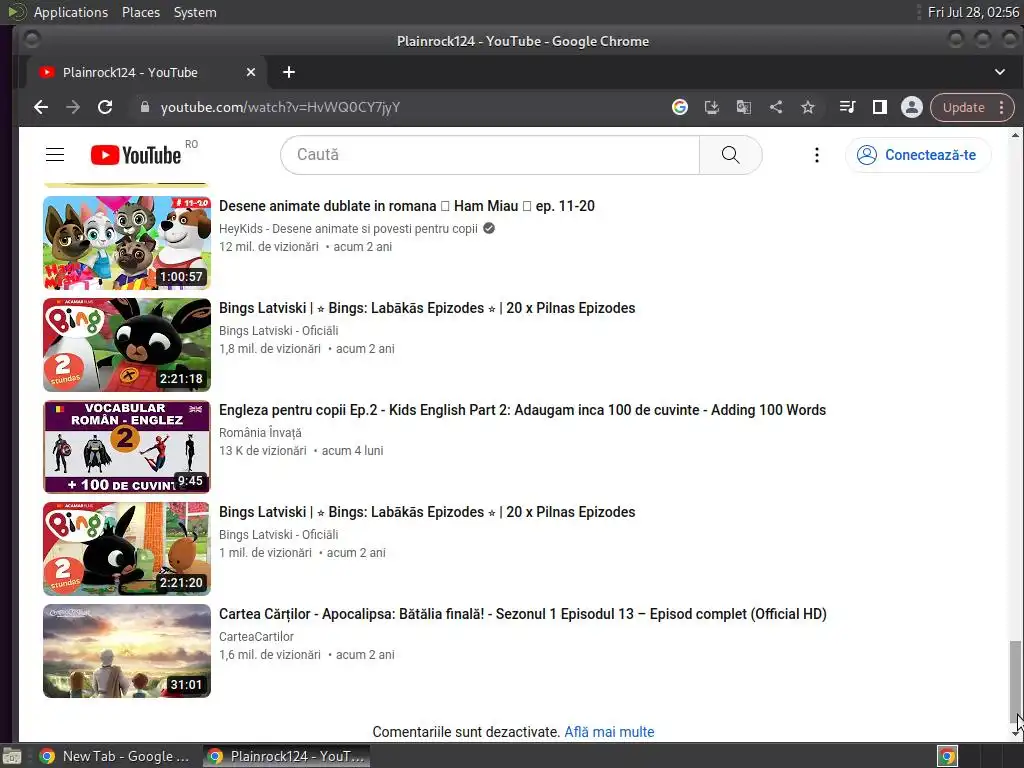
Task: Open media controls icon in Chrome toolbar
Action: [847, 107]
